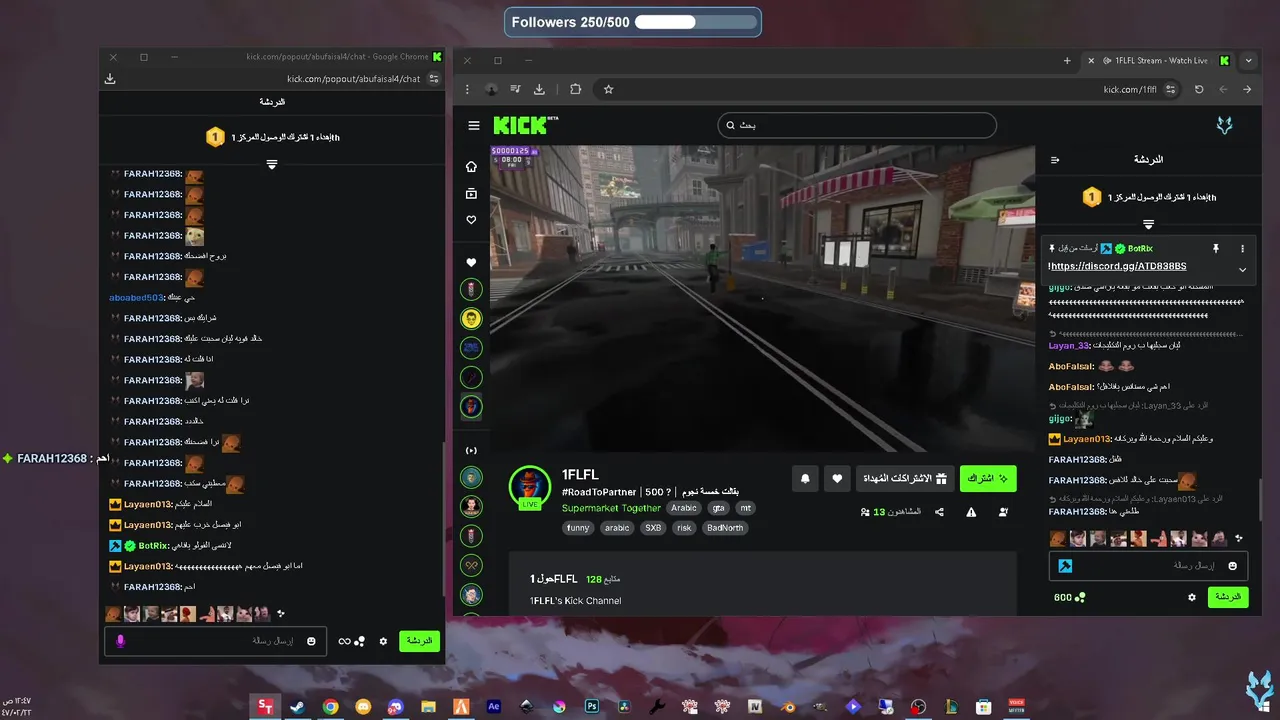Open chat settings gear in main window
This screenshot has height=720, width=1280.
point(1191,597)
